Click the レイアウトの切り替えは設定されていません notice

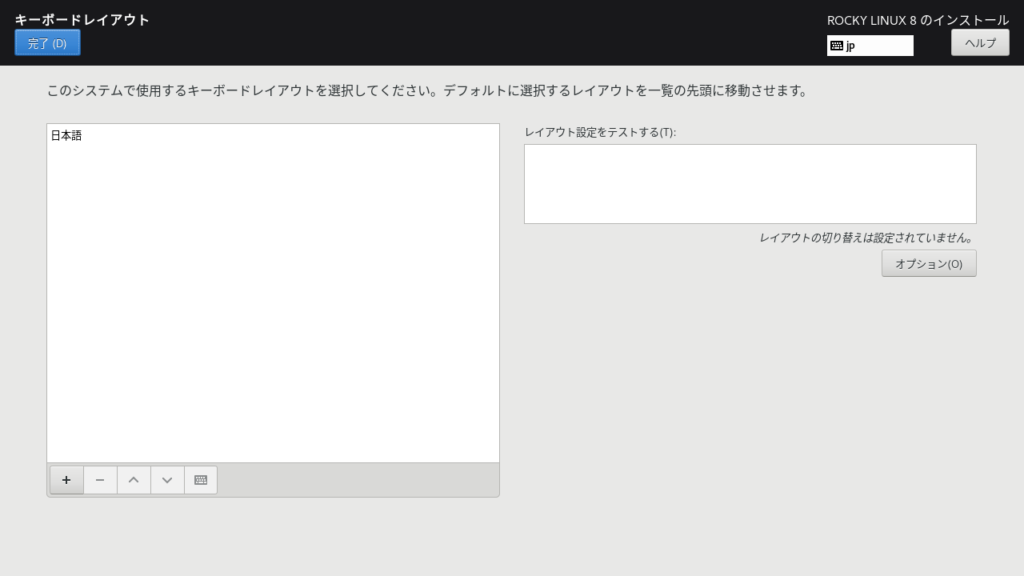(x=866, y=238)
